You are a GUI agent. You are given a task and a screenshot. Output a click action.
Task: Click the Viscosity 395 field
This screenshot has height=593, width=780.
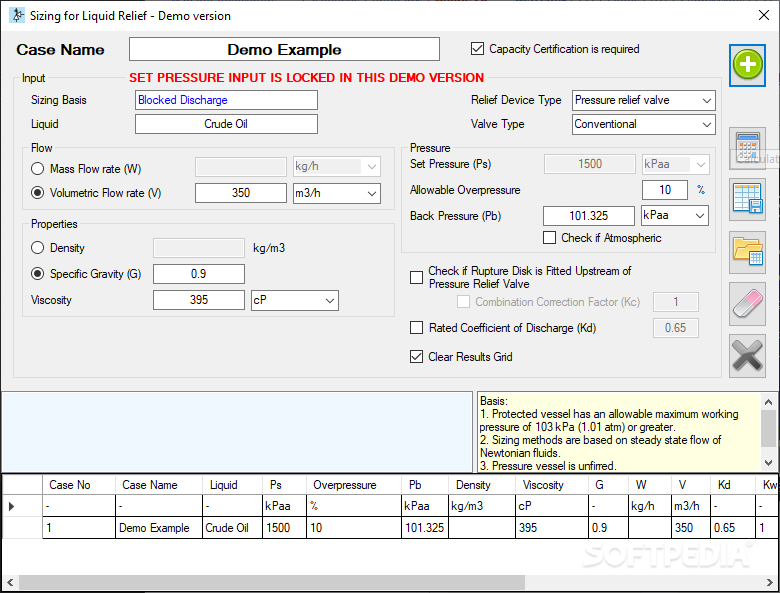[199, 300]
